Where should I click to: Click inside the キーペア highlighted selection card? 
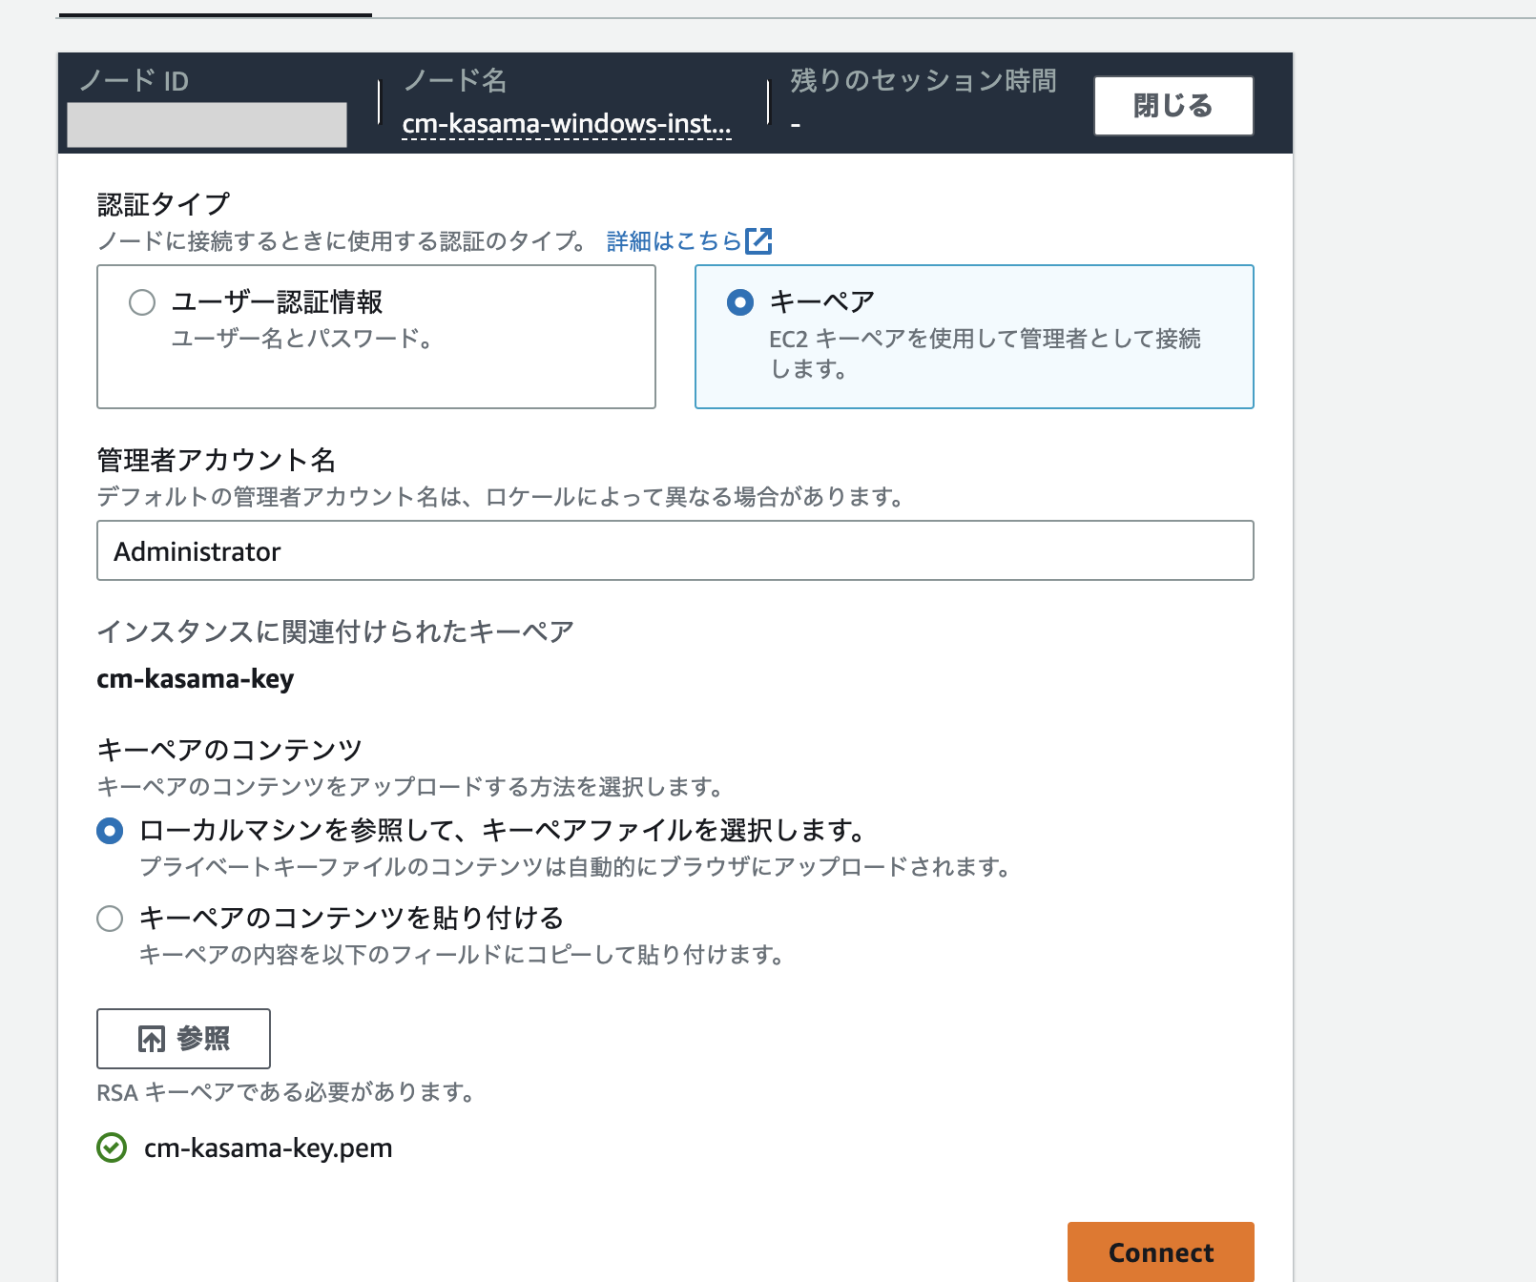975,336
